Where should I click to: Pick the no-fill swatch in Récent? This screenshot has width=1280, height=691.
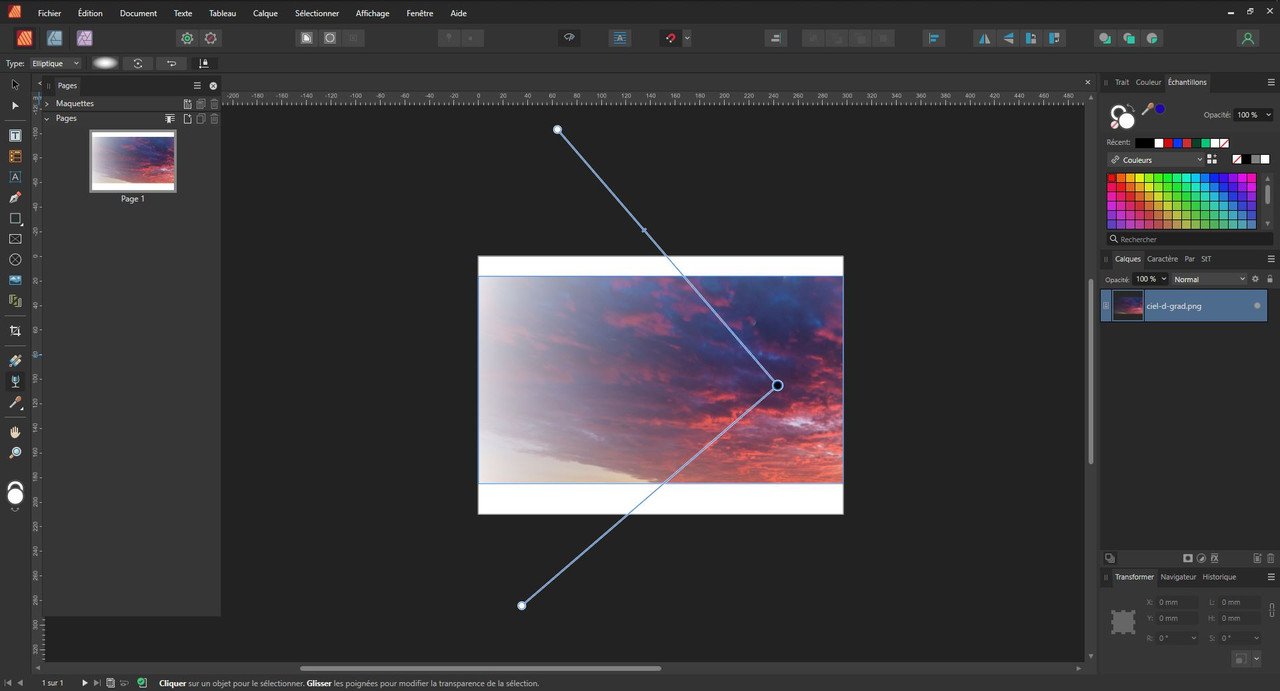click(1224, 143)
